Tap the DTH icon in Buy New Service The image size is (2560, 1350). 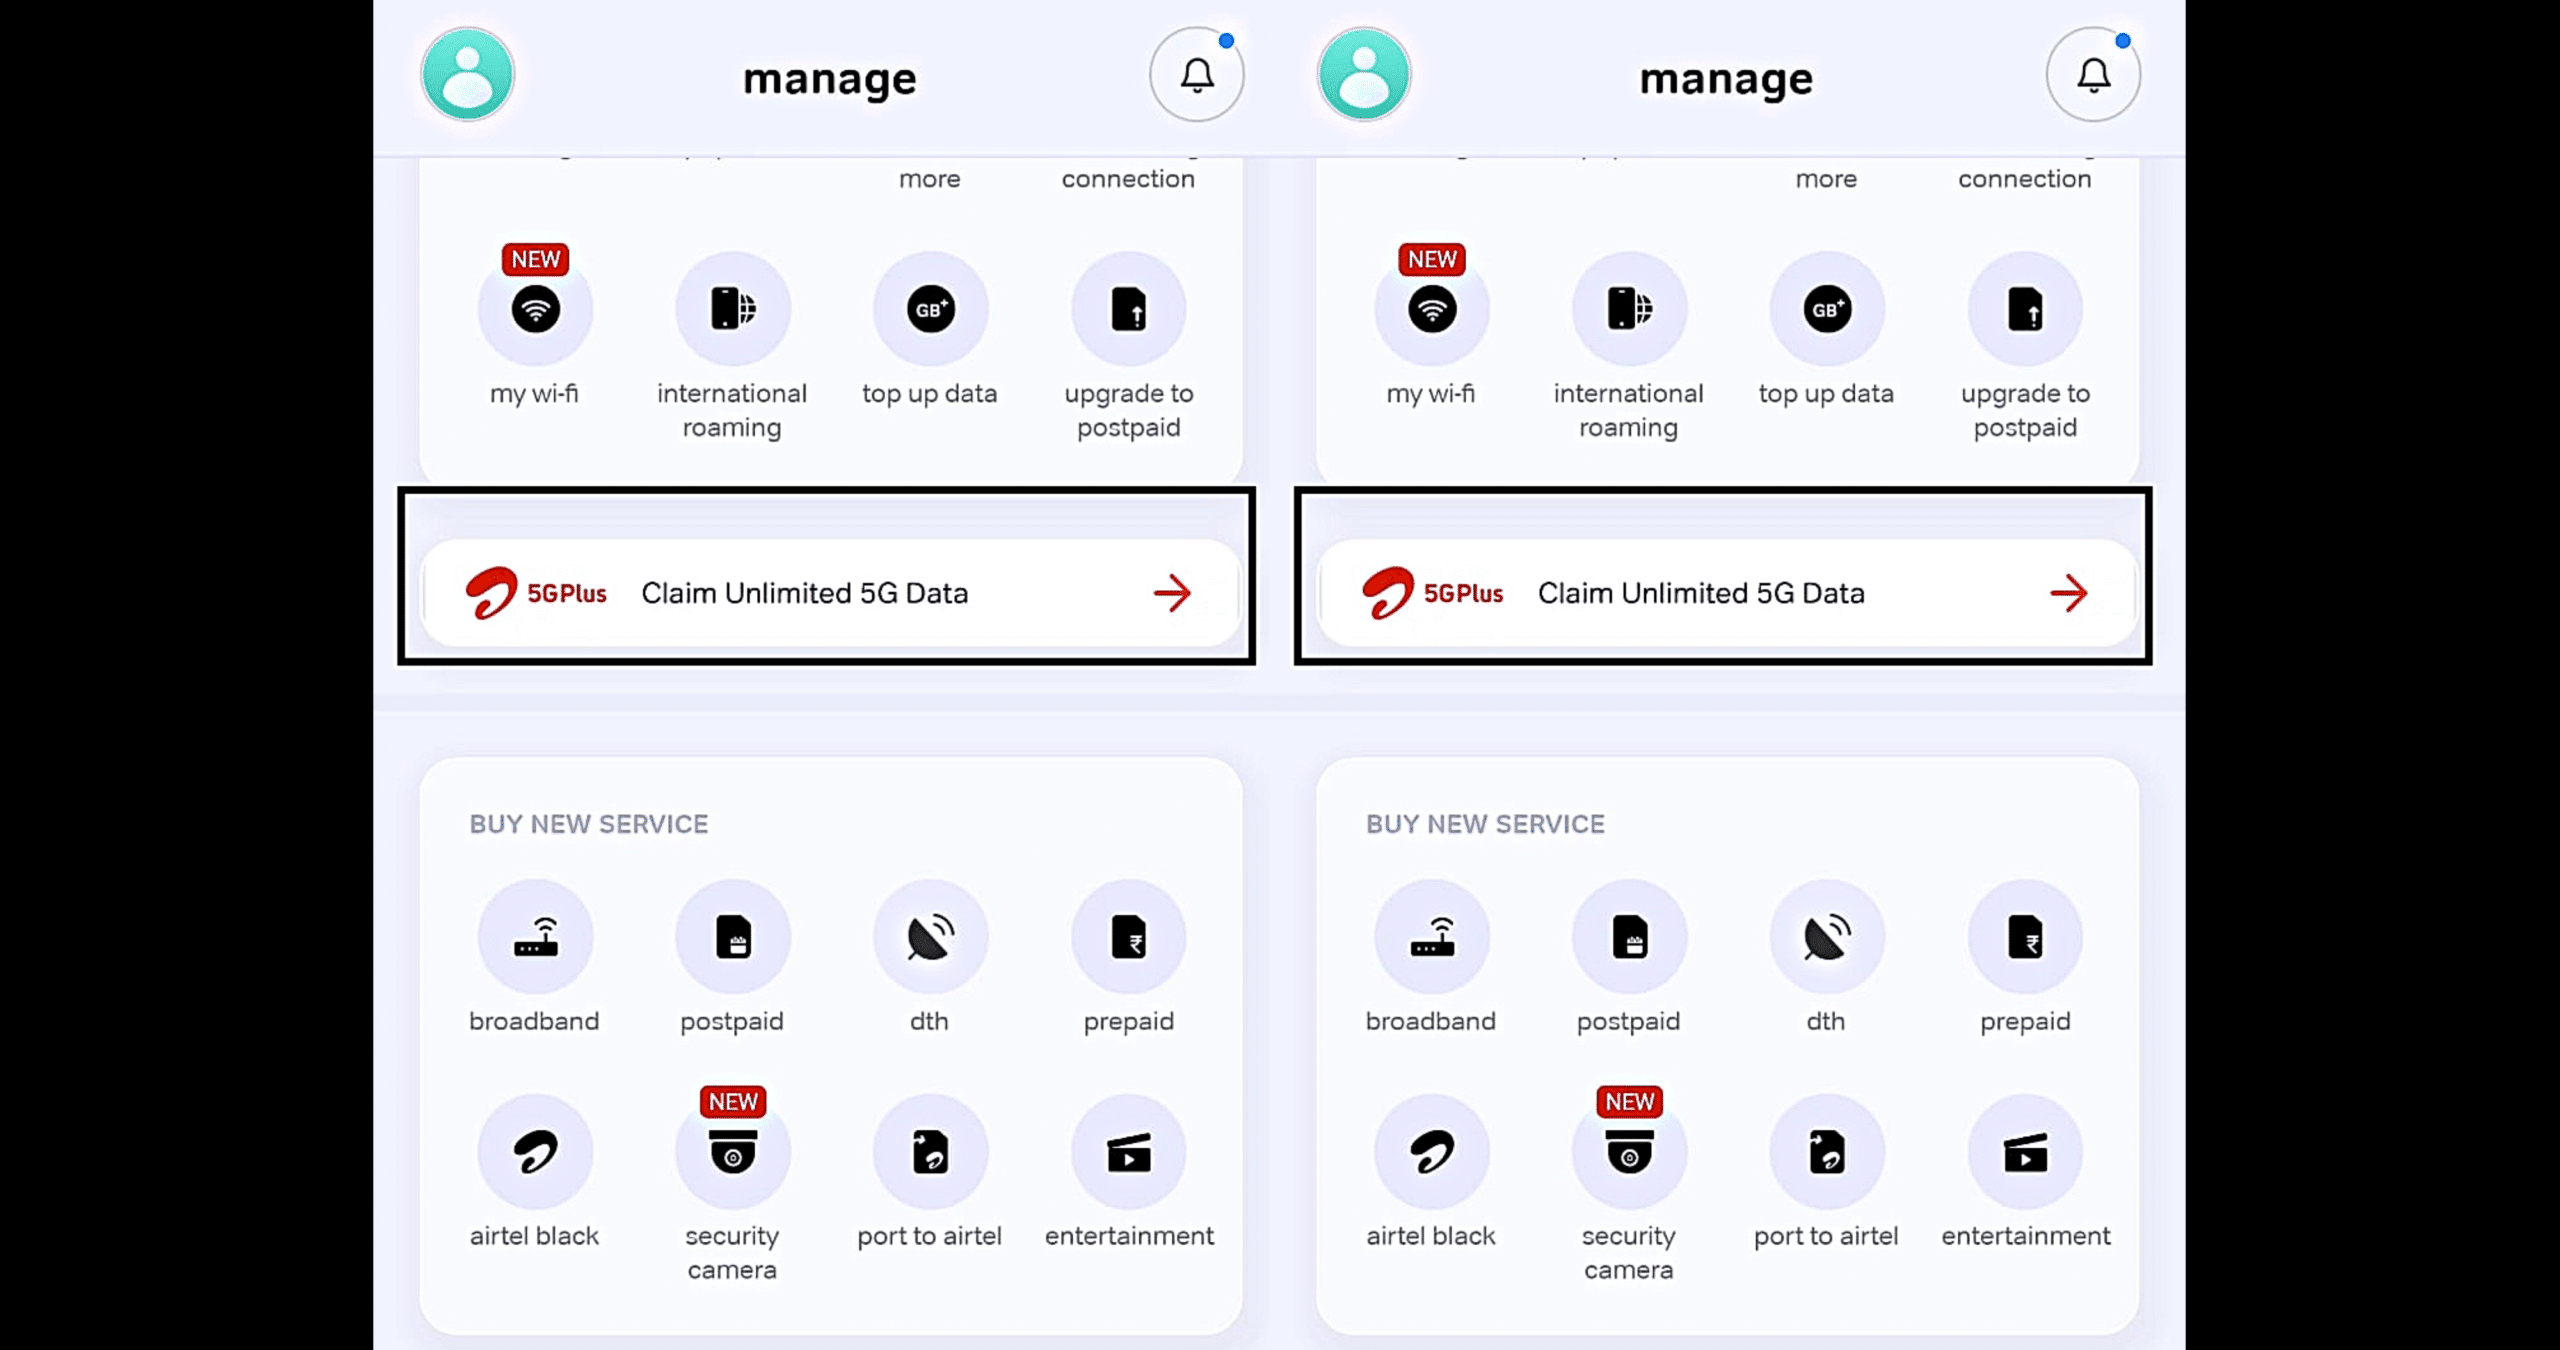tap(928, 938)
